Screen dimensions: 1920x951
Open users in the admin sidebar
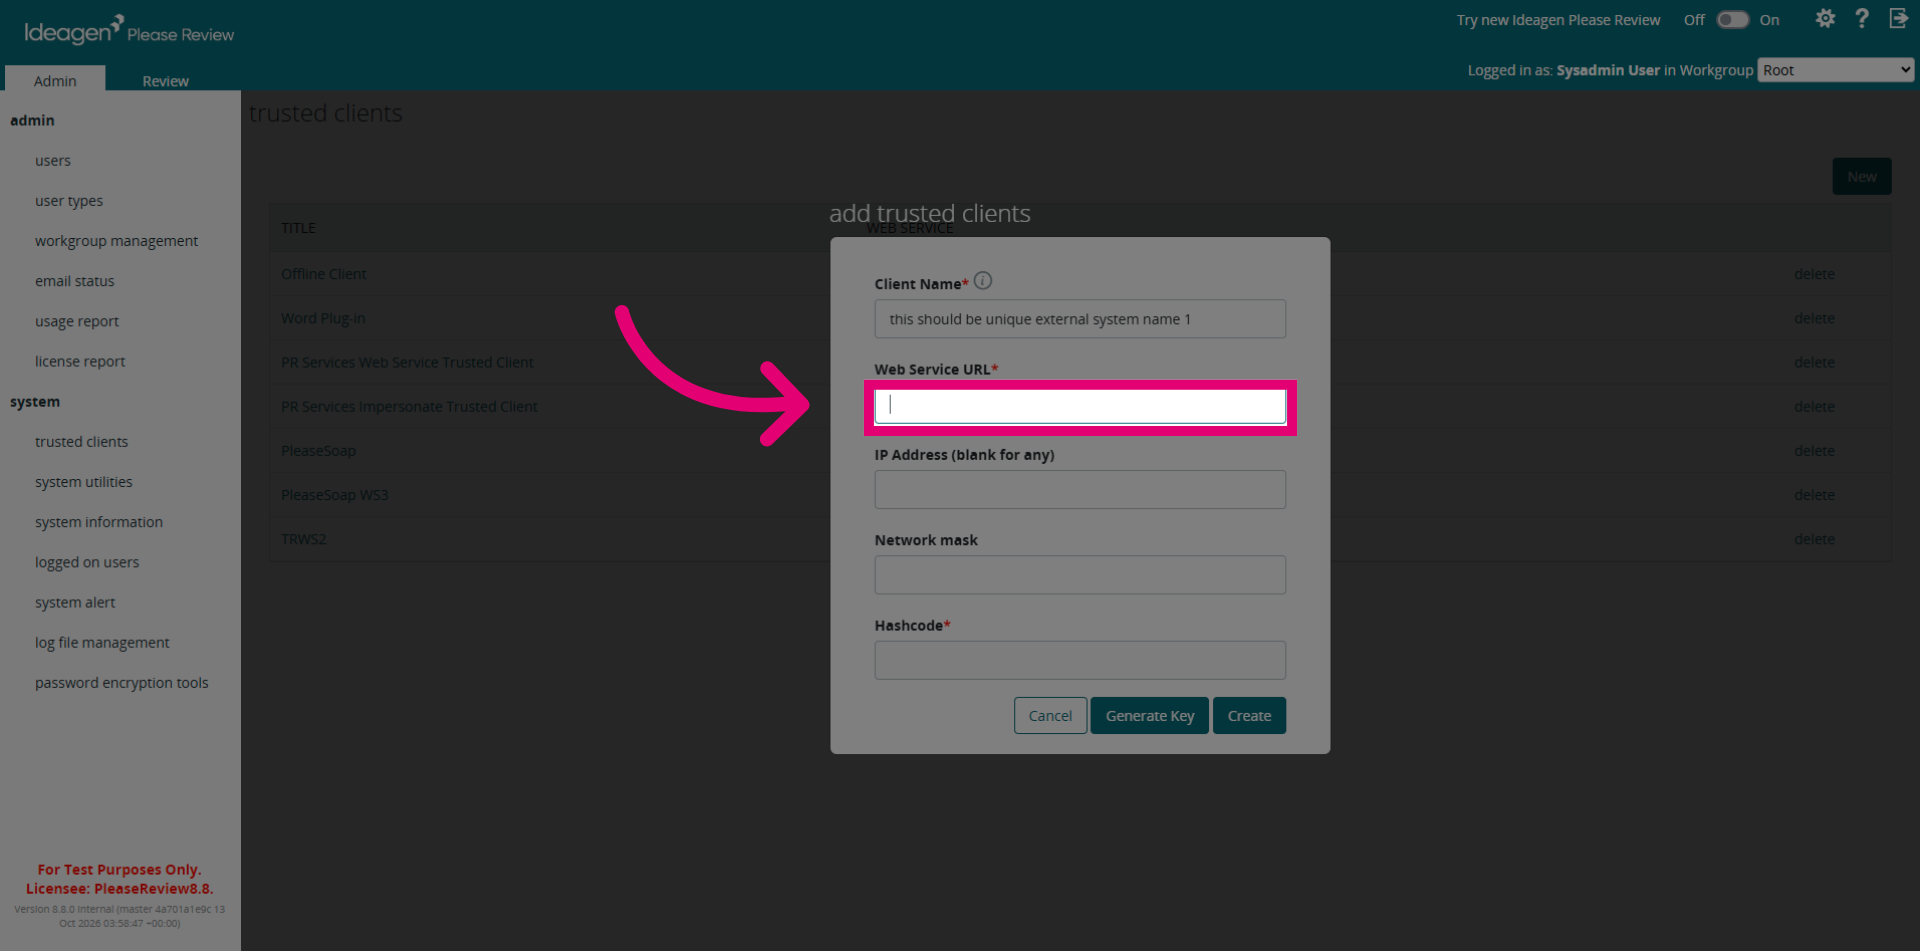(x=53, y=161)
